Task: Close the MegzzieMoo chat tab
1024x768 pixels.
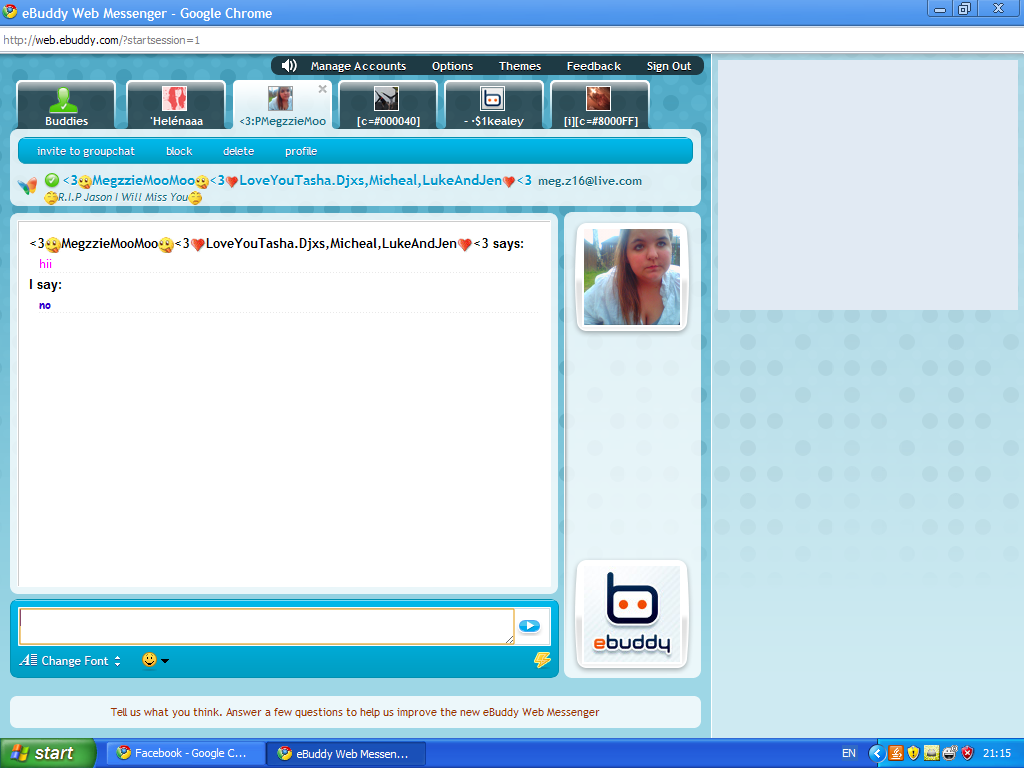Action: 322,89
